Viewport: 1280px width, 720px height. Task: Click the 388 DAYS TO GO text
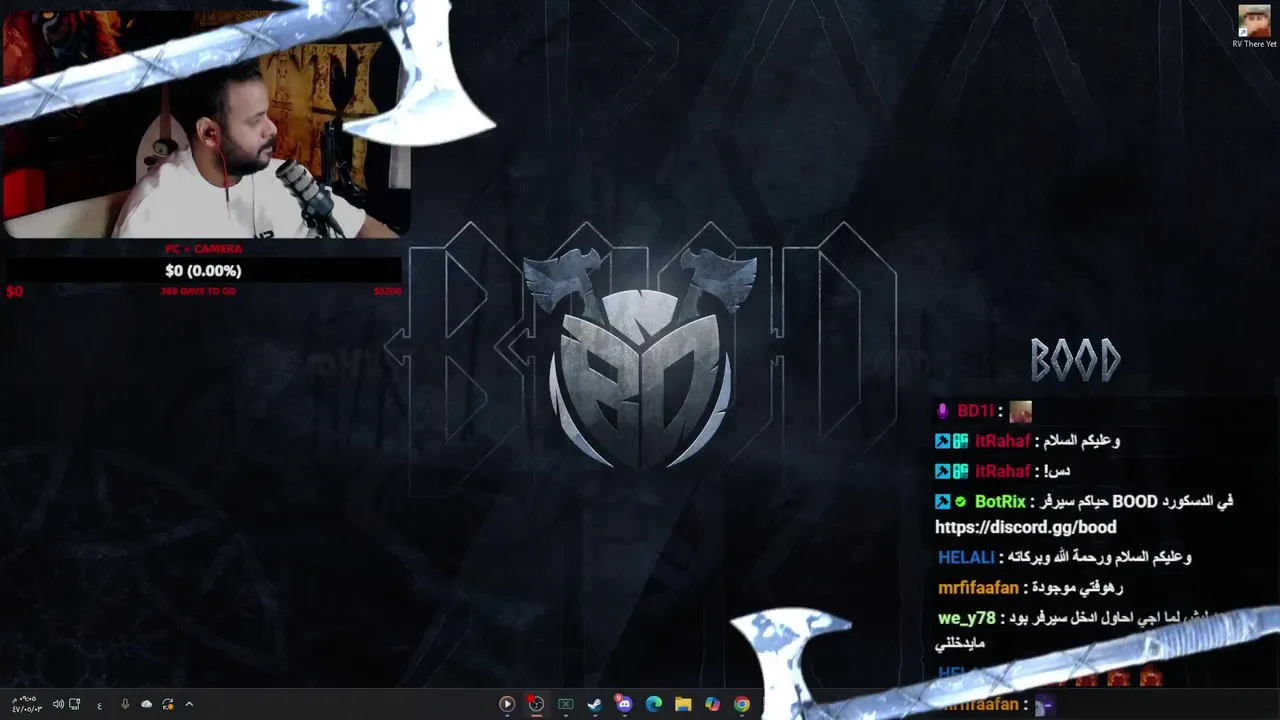pos(198,291)
